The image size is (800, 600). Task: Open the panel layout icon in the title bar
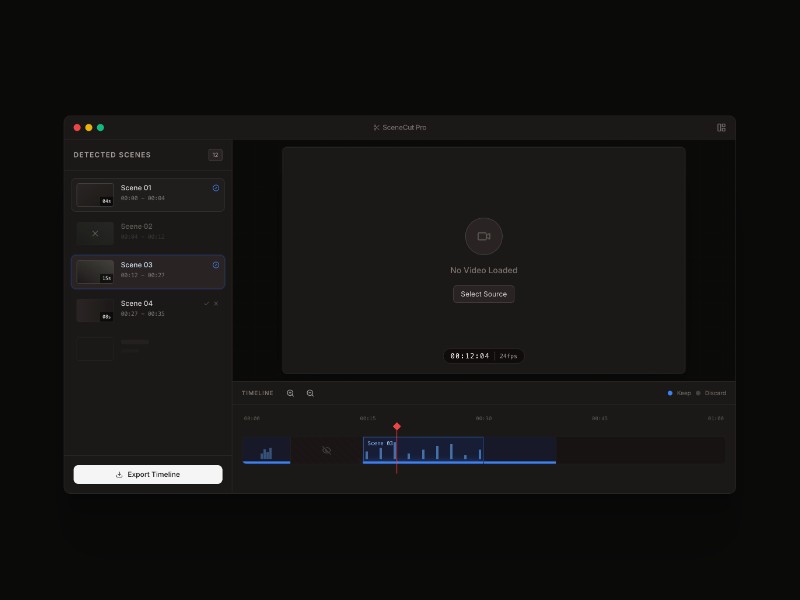click(720, 127)
